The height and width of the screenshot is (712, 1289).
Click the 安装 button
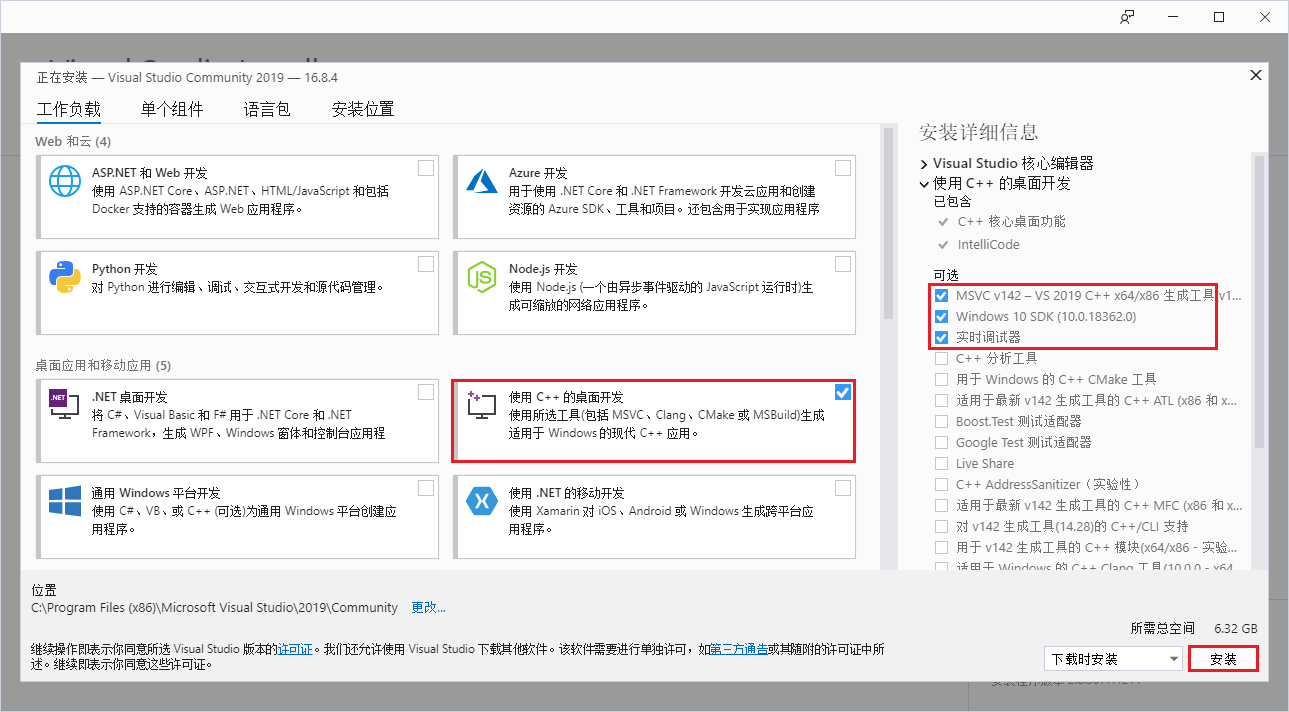(x=1223, y=659)
